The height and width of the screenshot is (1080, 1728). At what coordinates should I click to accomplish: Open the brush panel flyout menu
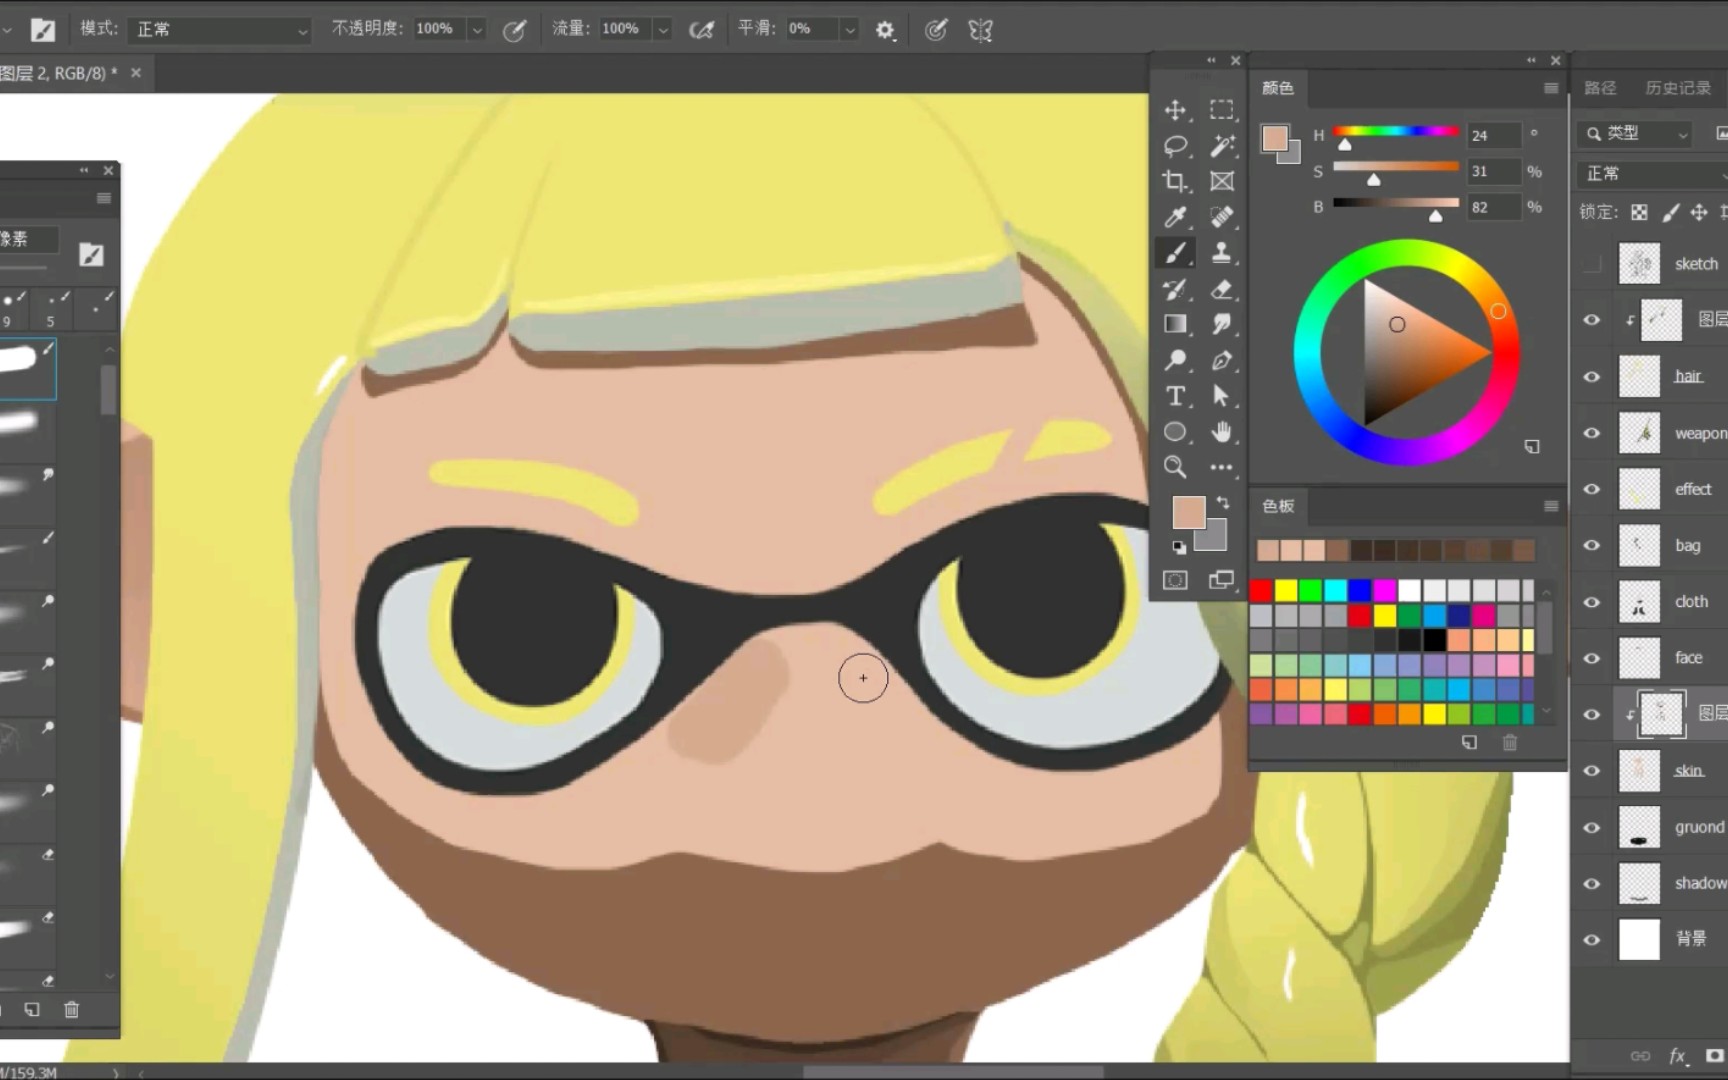click(103, 198)
